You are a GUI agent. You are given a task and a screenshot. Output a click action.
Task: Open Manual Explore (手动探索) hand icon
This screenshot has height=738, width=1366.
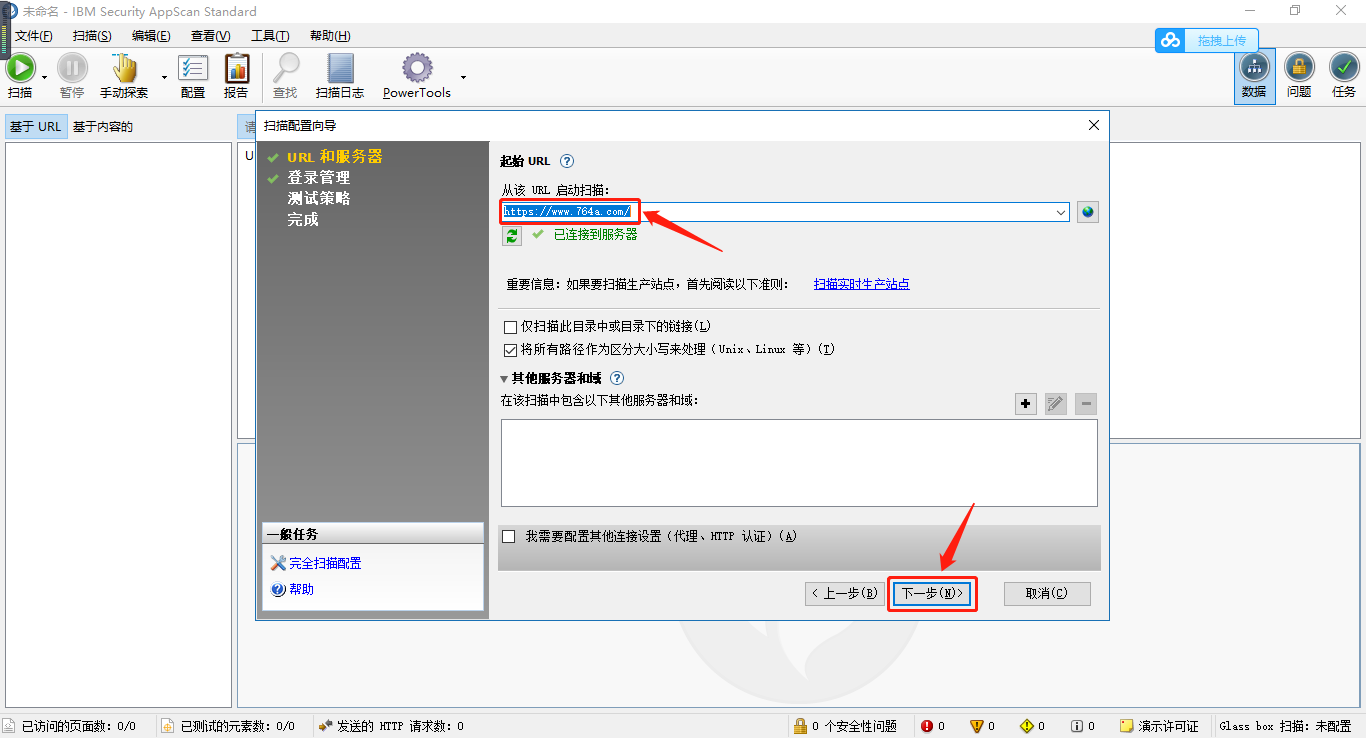tap(124, 68)
